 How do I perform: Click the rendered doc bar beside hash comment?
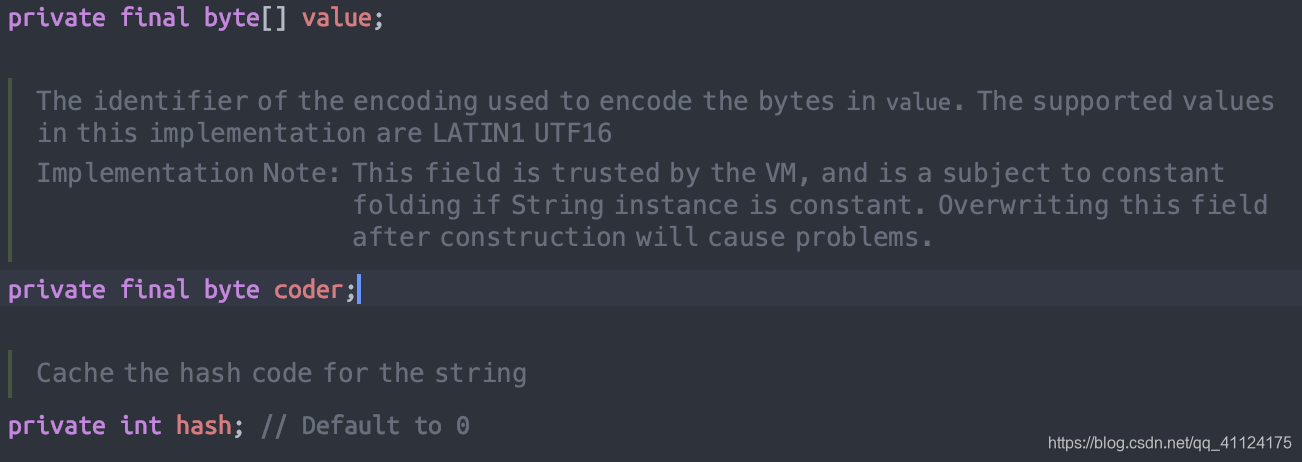click(10, 373)
